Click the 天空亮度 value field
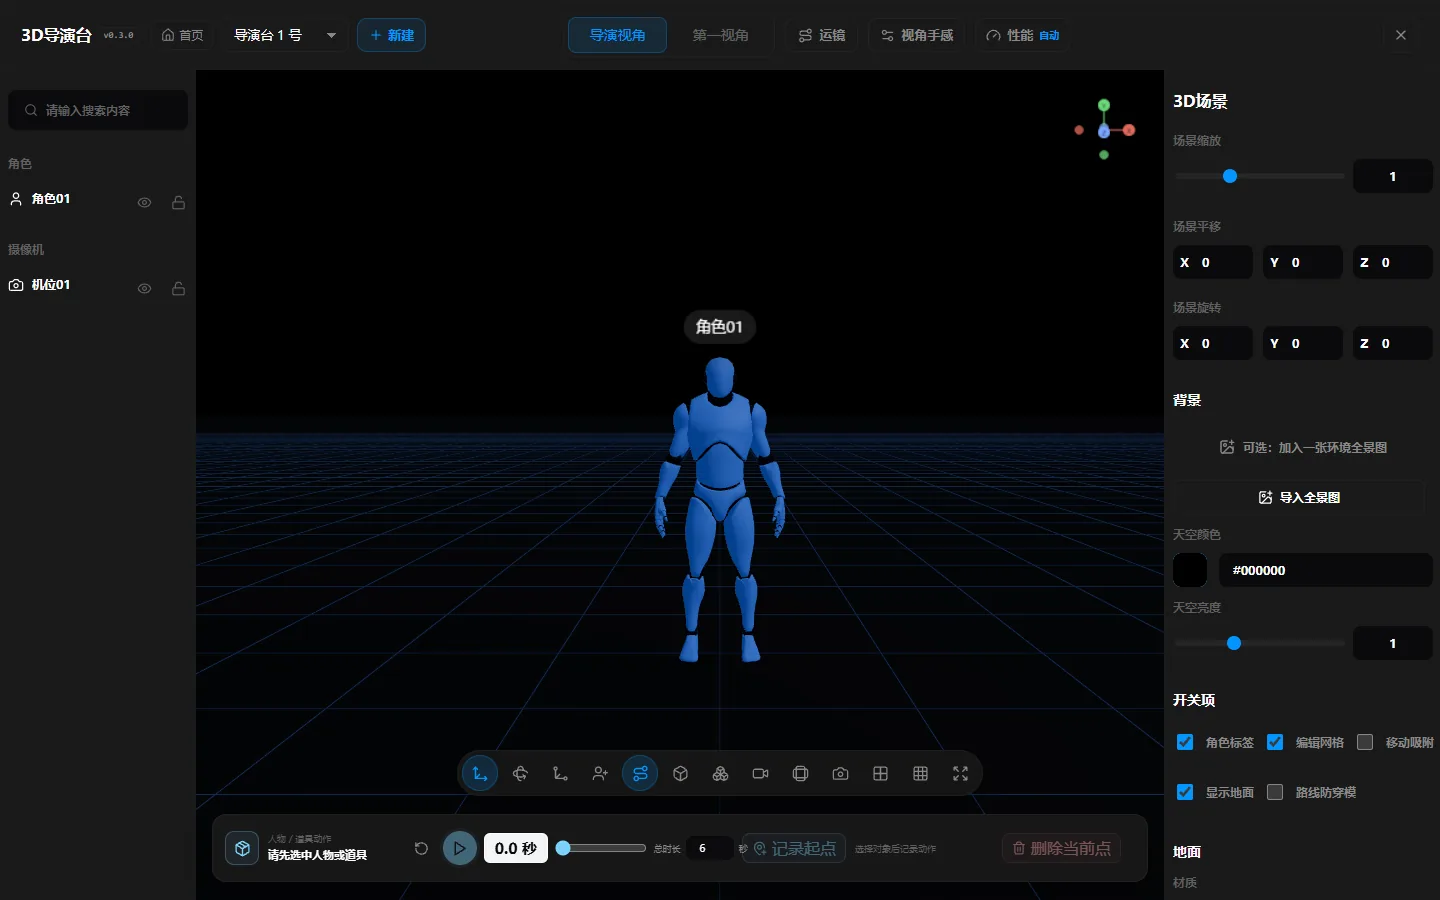1440x900 pixels. coord(1392,643)
